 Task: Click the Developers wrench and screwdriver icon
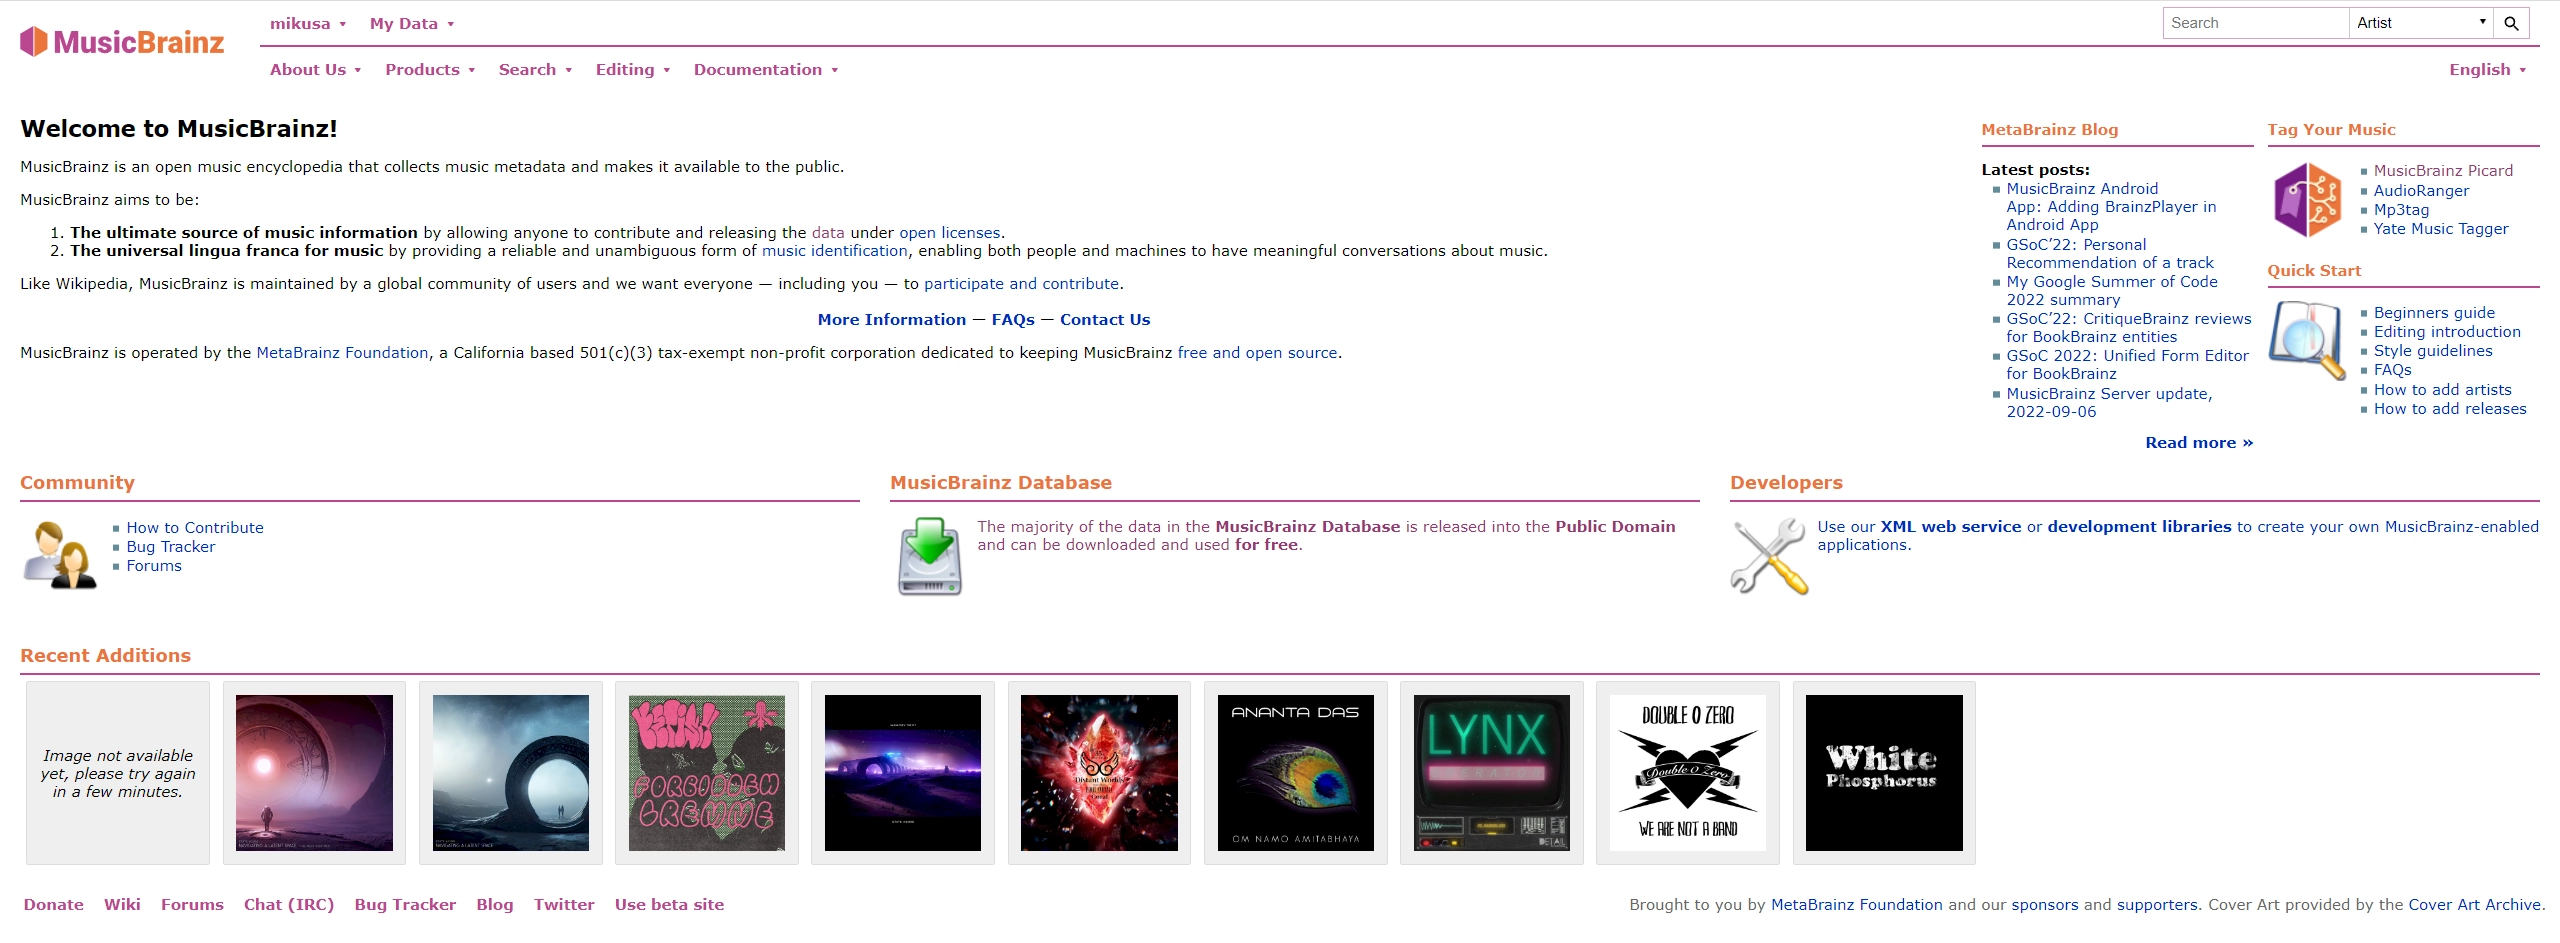[x=1769, y=556]
